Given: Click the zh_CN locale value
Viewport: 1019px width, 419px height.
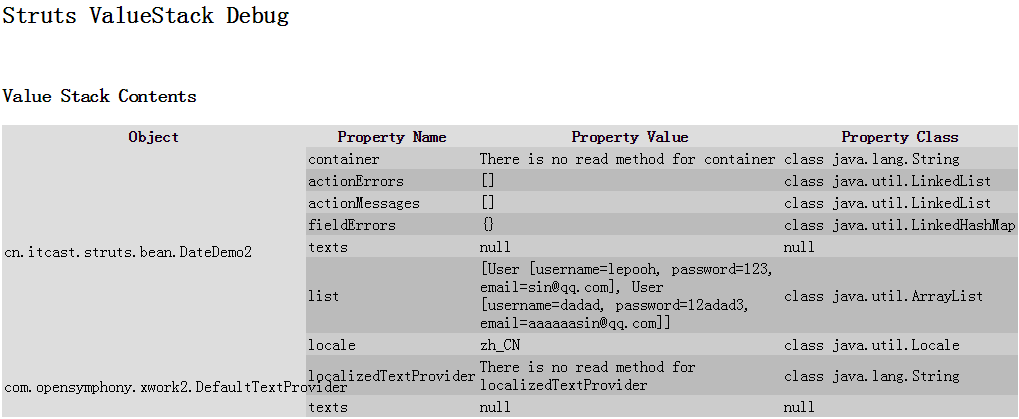Looking at the screenshot, I should [500, 345].
